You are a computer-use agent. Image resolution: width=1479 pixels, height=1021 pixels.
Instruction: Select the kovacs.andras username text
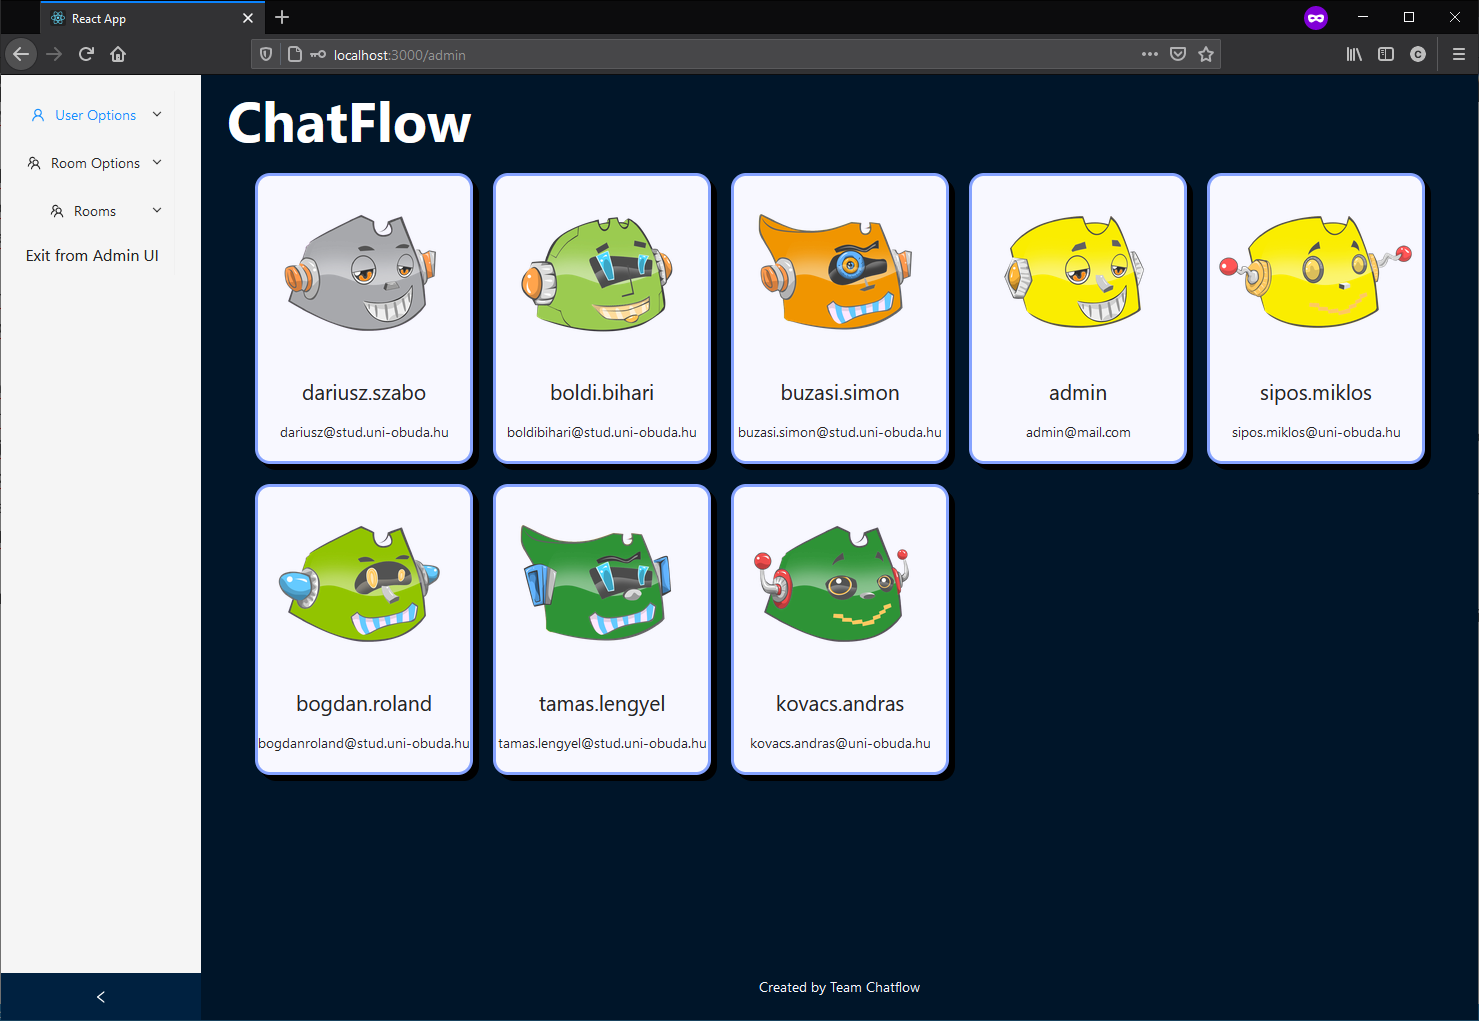(840, 704)
